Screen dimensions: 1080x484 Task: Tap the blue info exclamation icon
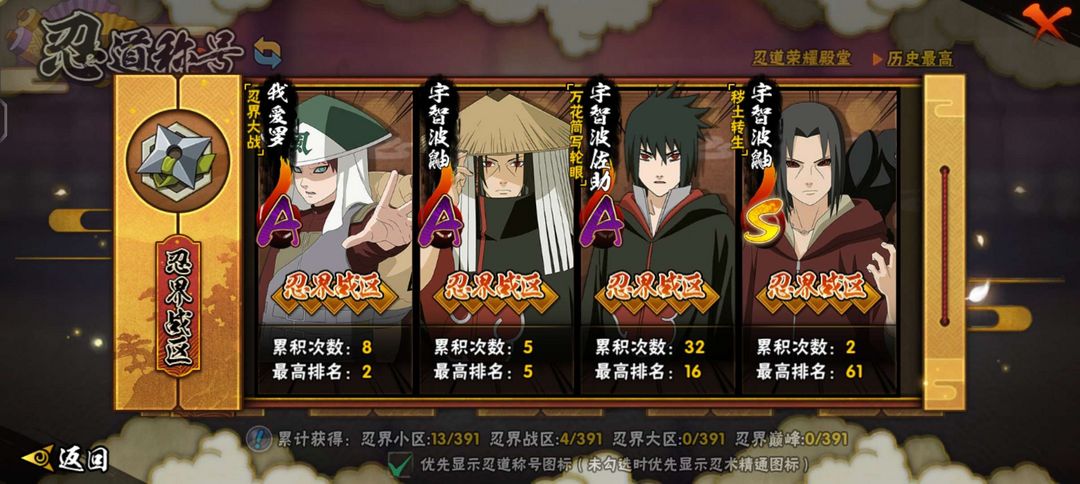pos(260,439)
